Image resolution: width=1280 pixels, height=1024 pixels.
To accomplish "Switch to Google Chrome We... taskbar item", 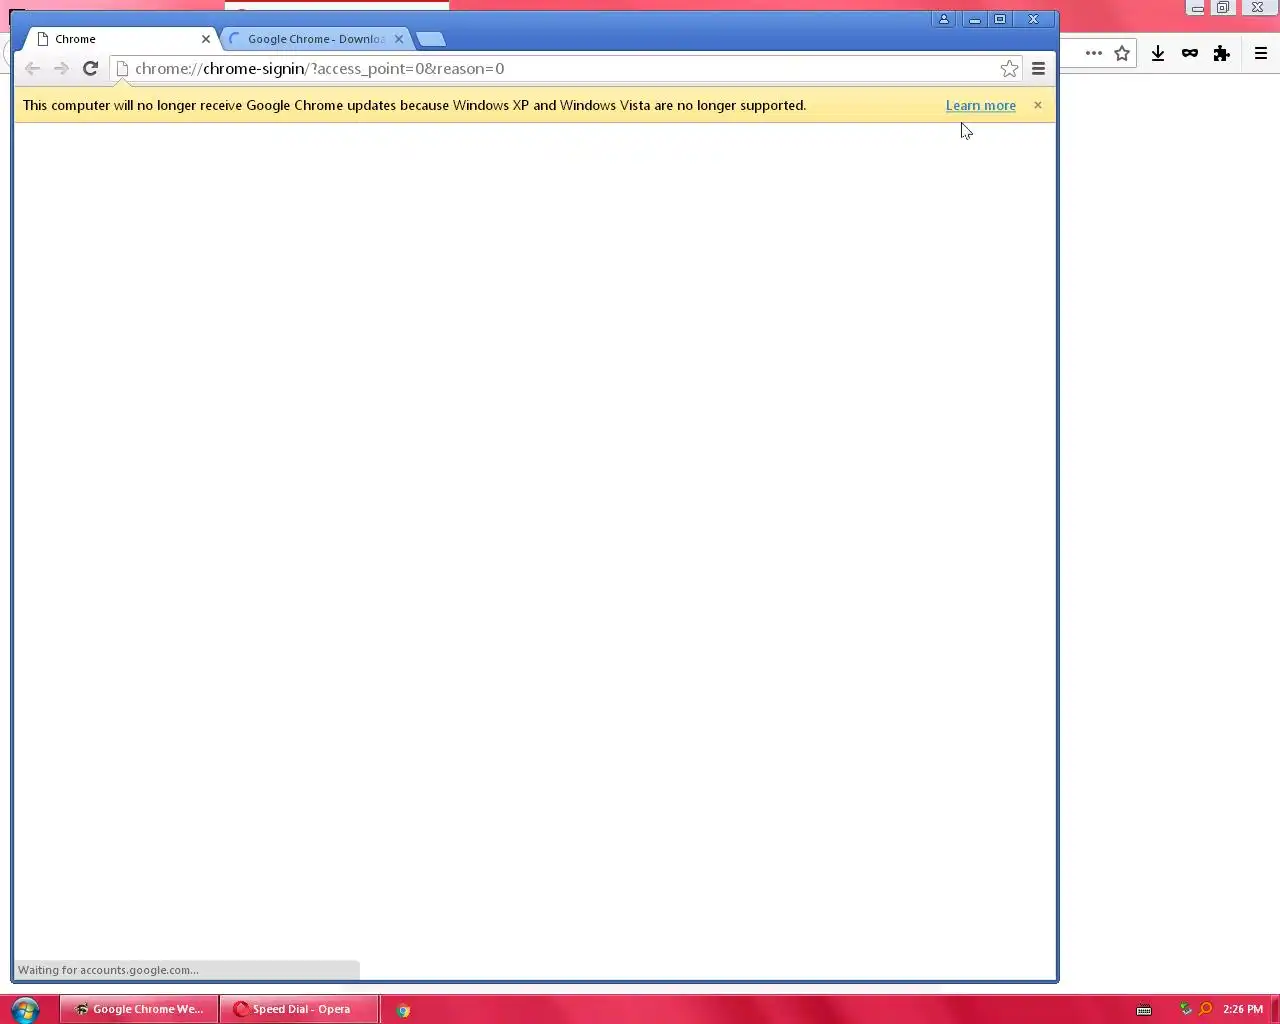I will pyautogui.click(x=138, y=1009).
